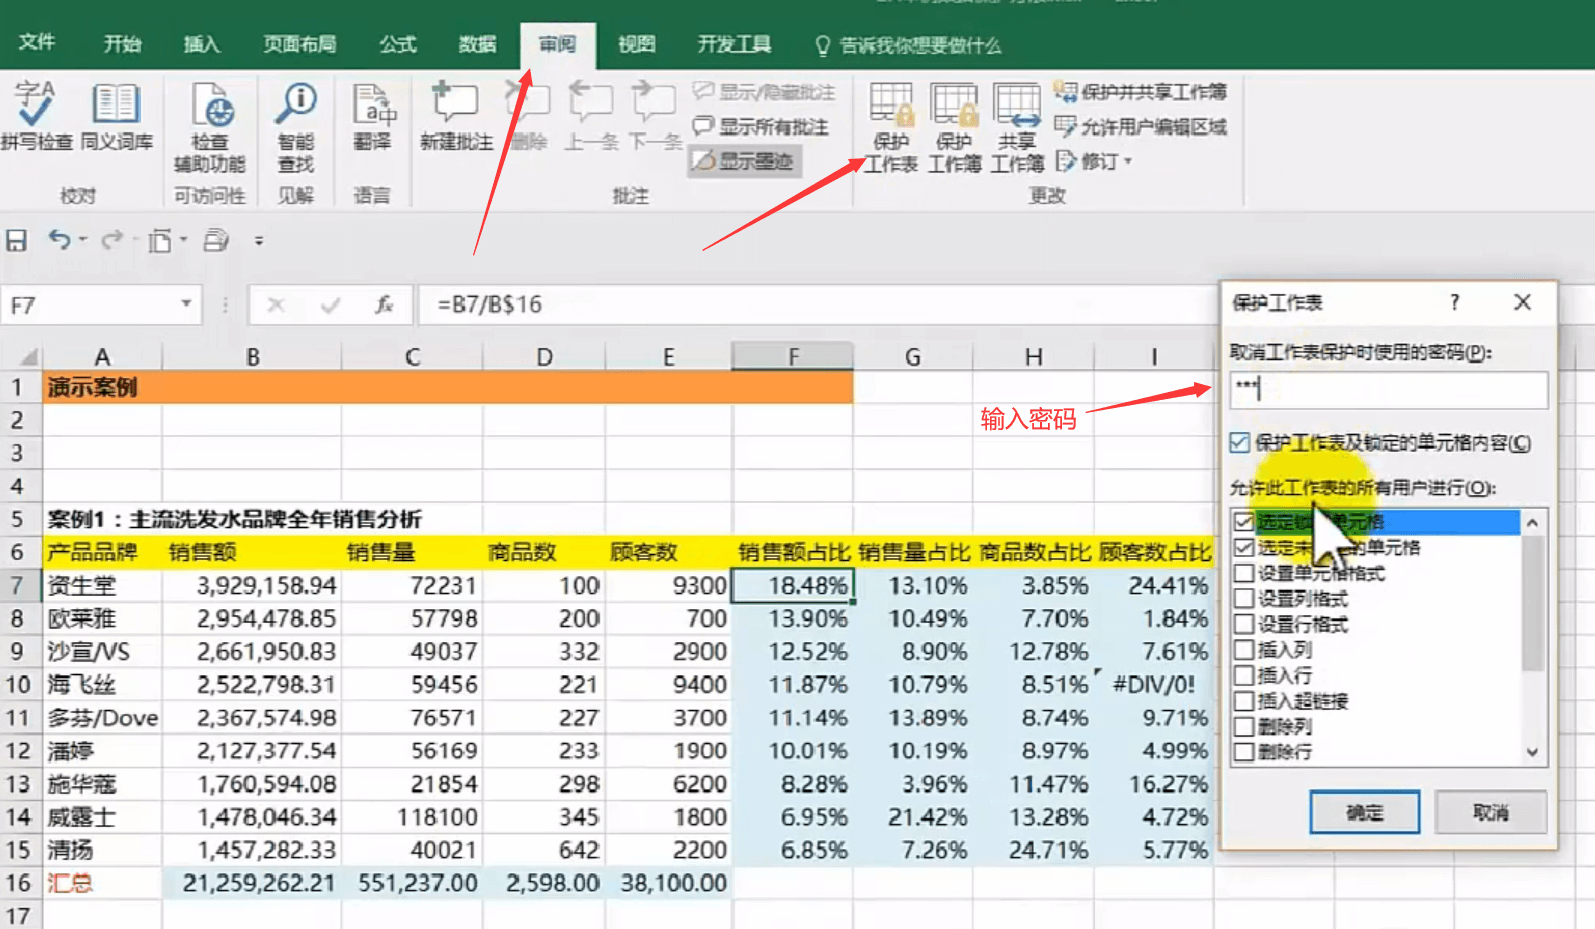Toggle 保护工作表及锁定的单元格内容 checkbox
Viewport: 1595px width, 929px height.
click(1241, 443)
